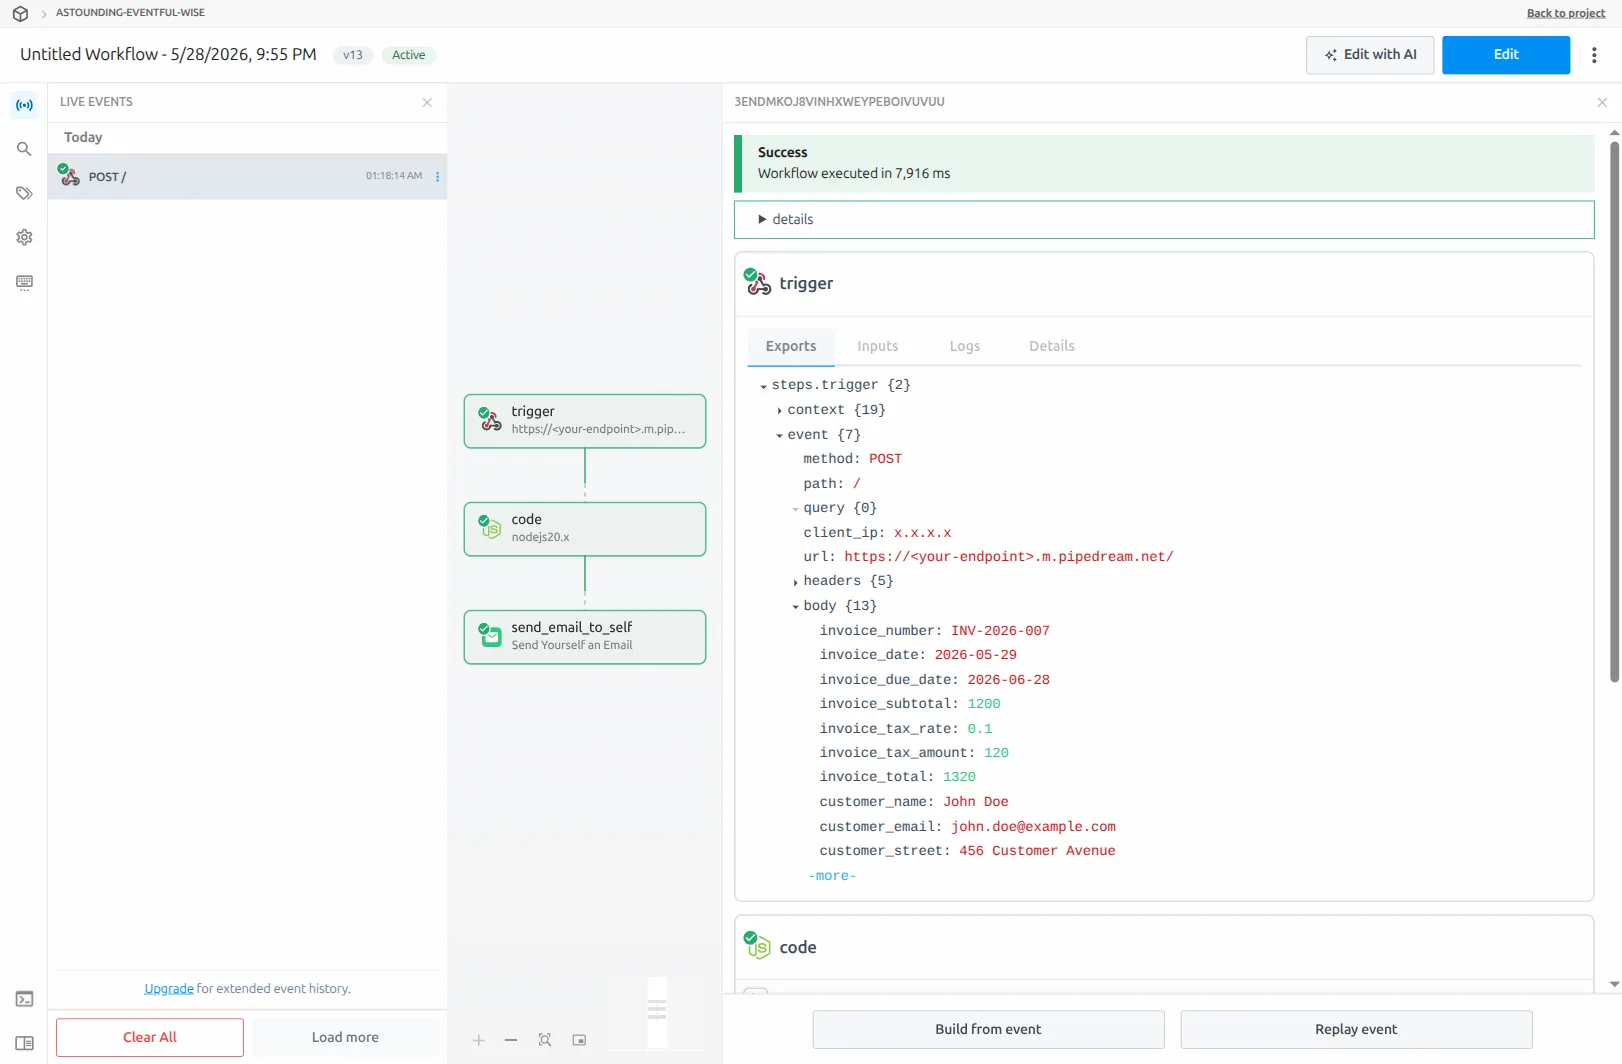The height and width of the screenshot is (1064, 1622).
Task: Click the customer_street value 456 Customer Avenue
Action: pos(1037,851)
